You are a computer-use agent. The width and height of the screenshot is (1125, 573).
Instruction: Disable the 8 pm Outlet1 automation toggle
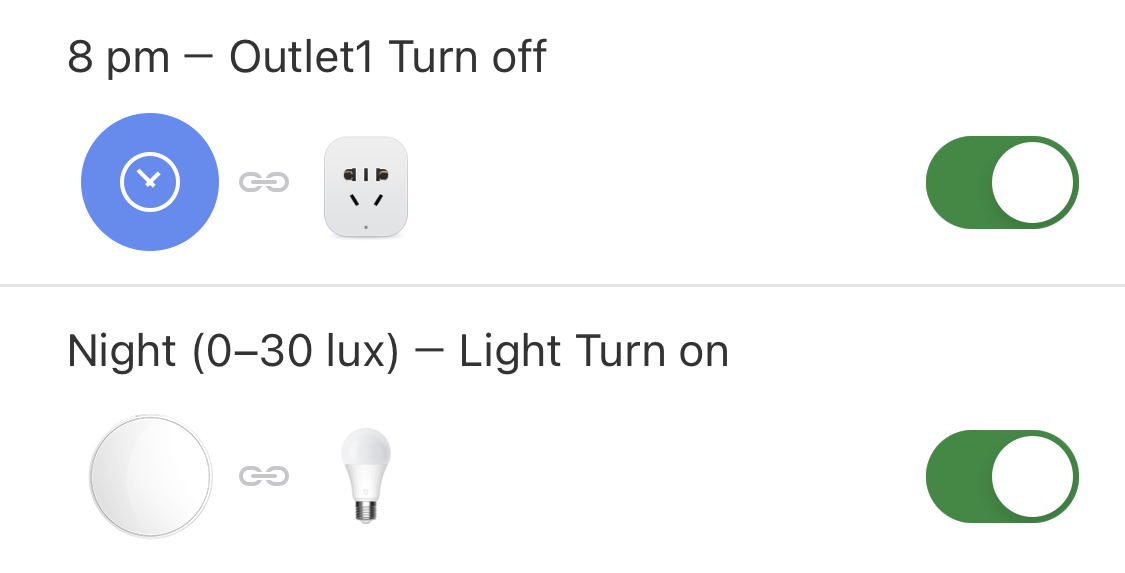(x=1002, y=182)
